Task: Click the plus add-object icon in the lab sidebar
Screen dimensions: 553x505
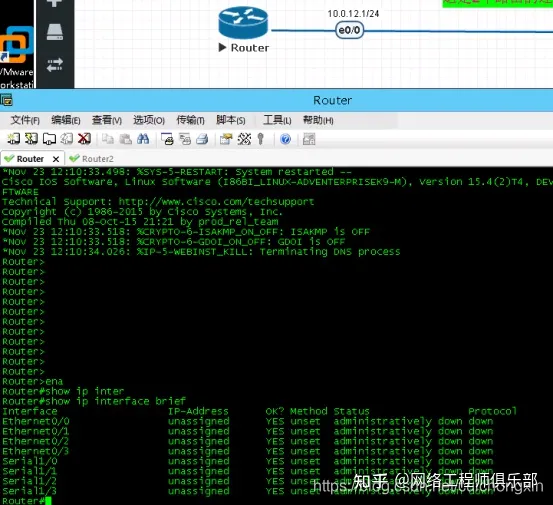Action: 55,3
